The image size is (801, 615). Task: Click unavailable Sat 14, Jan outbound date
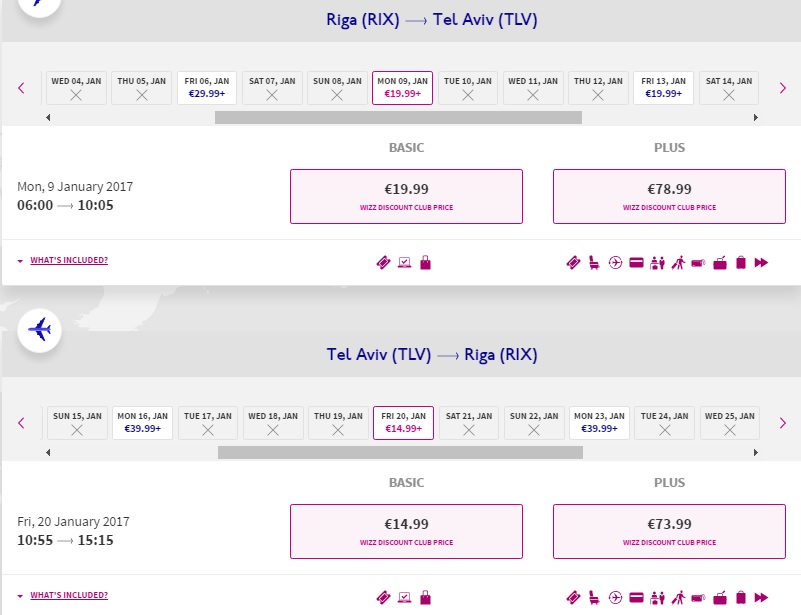coord(729,88)
